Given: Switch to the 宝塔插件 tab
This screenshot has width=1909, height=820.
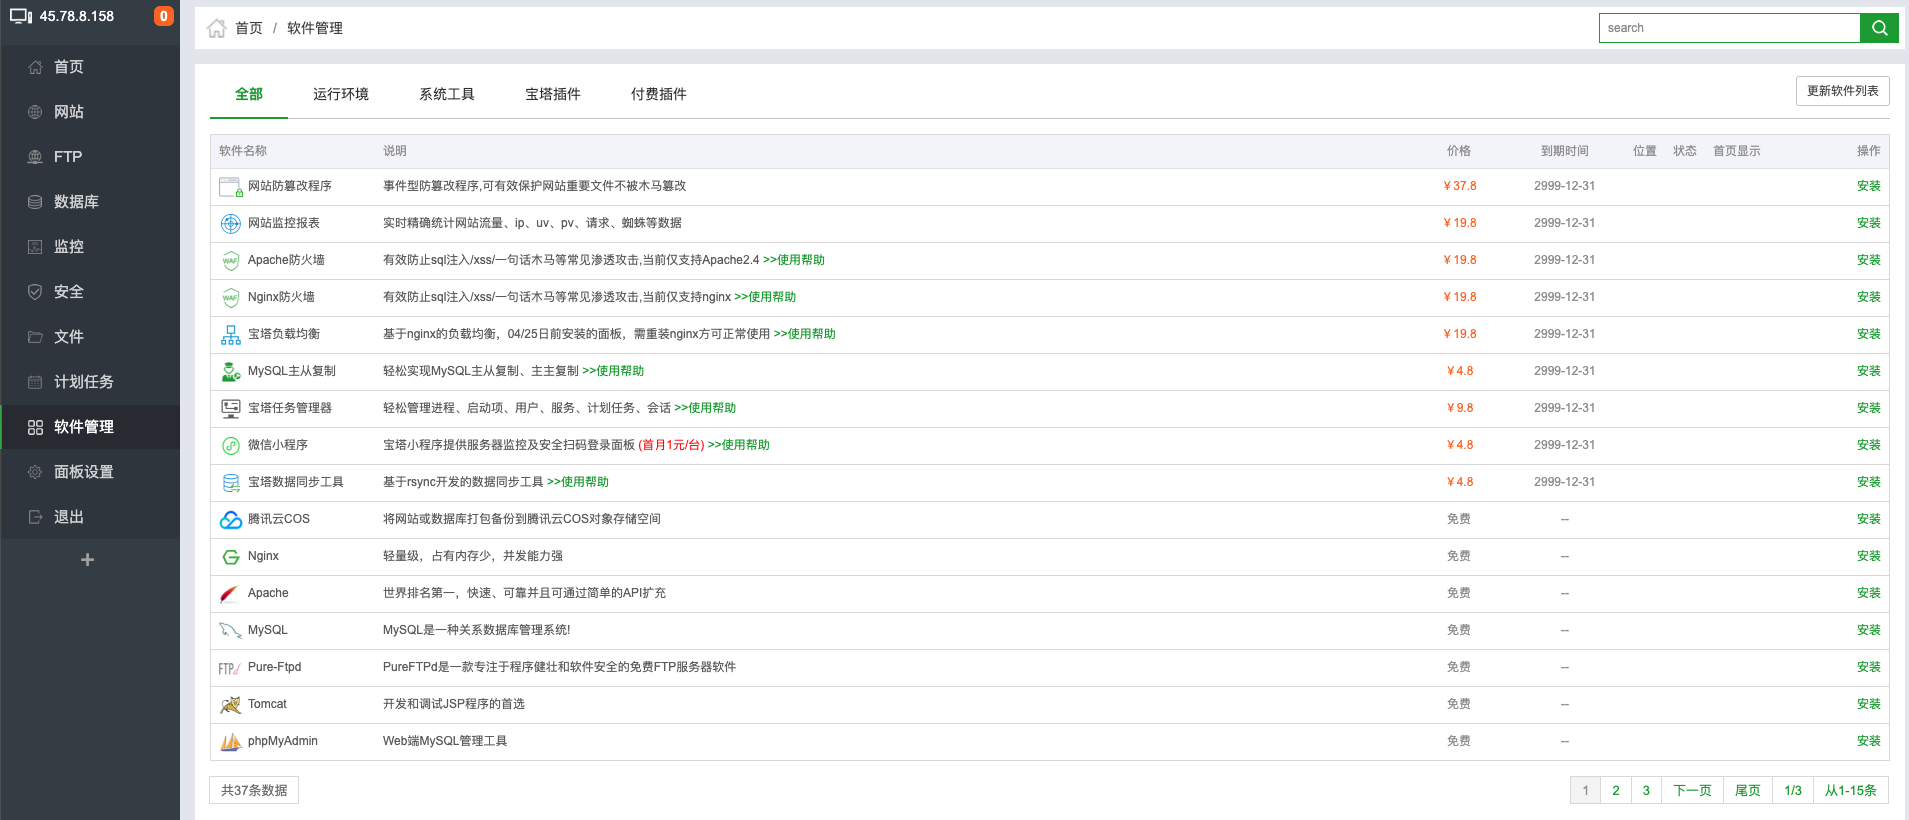Looking at the screenshot, I should [553, 94].
